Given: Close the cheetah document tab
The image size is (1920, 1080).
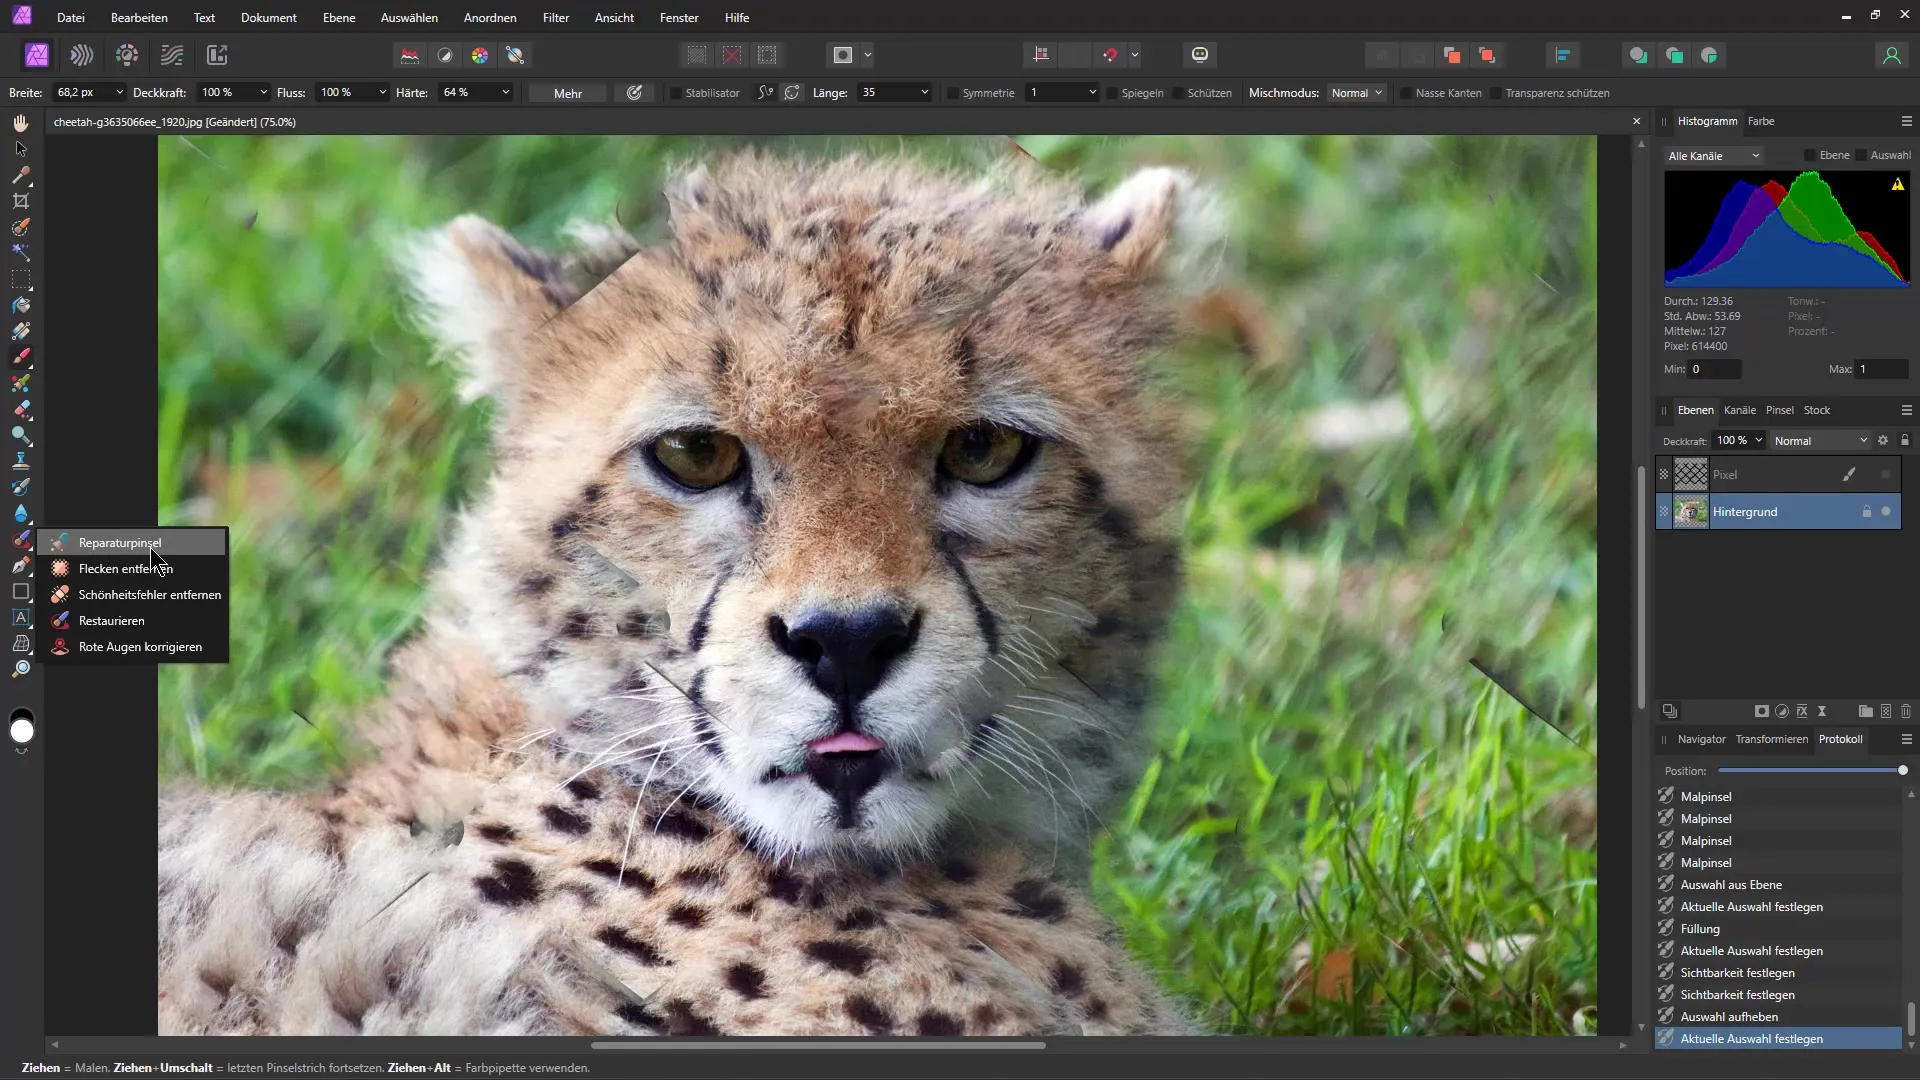Looking at the screenshot, I should tap(1636, 121).
